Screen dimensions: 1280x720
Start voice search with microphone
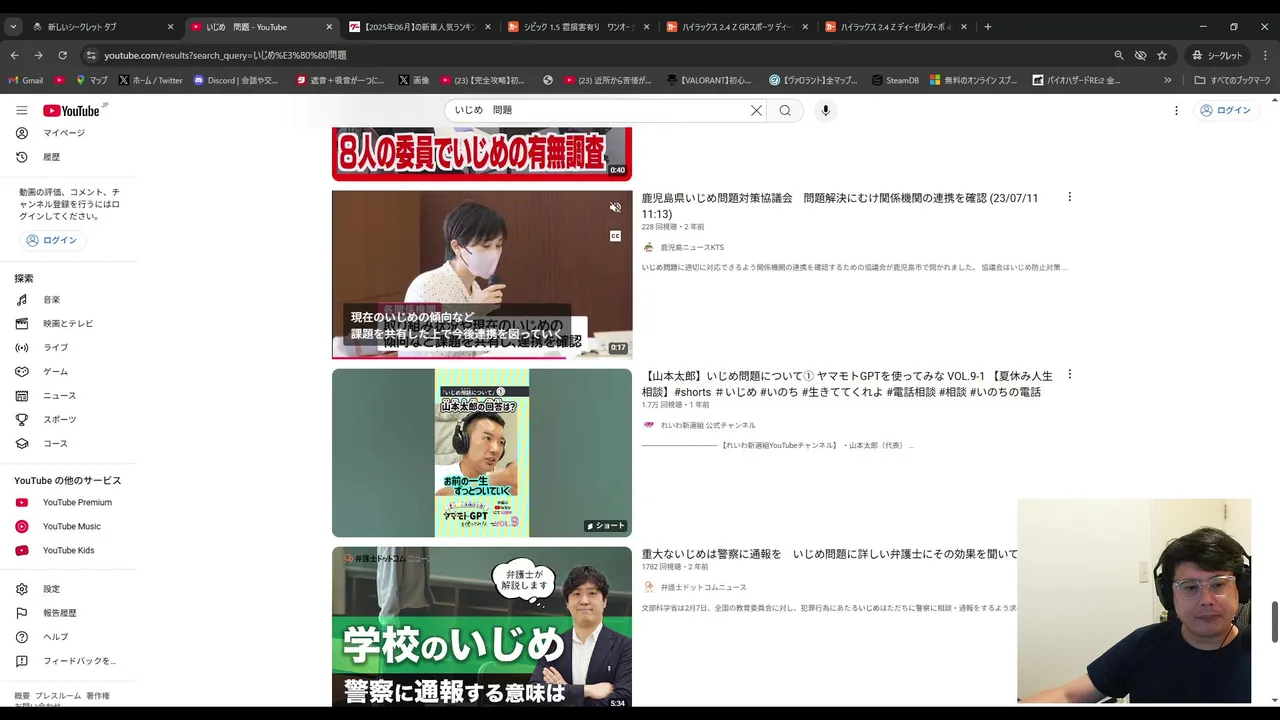pos(825,110)
